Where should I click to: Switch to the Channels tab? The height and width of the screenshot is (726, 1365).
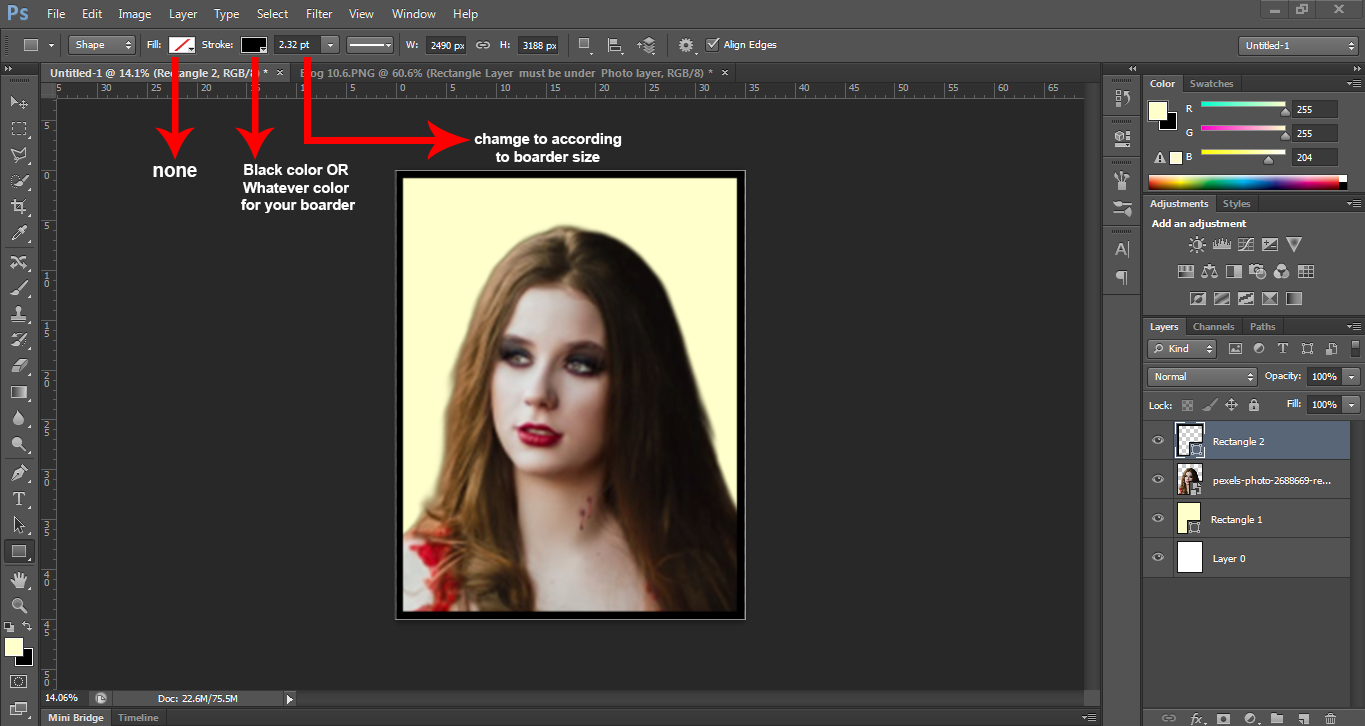(x=1213, y=327)
